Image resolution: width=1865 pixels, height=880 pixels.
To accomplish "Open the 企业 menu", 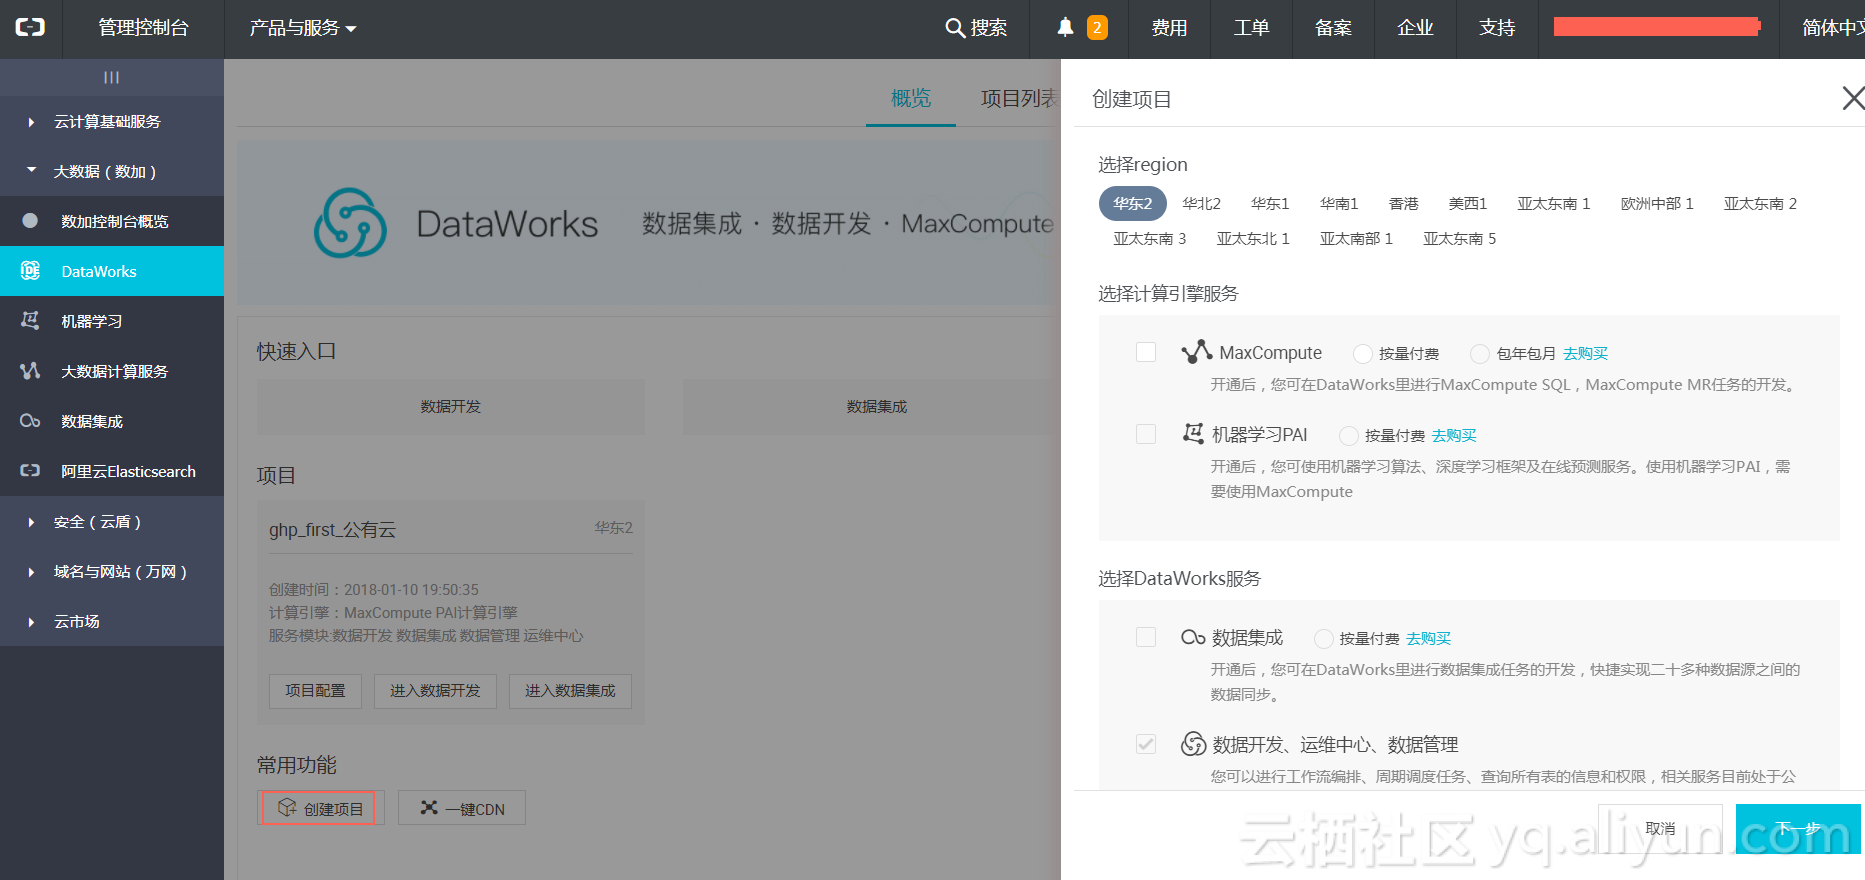I will click(x=1415, y=28).
